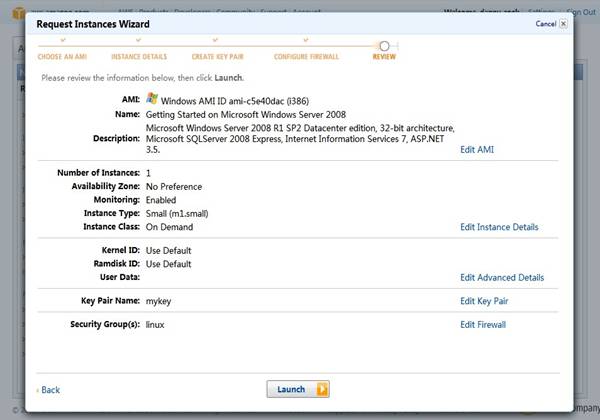Close the wizard with the X icon
The image size is (600, 420).
coord(565,23)
